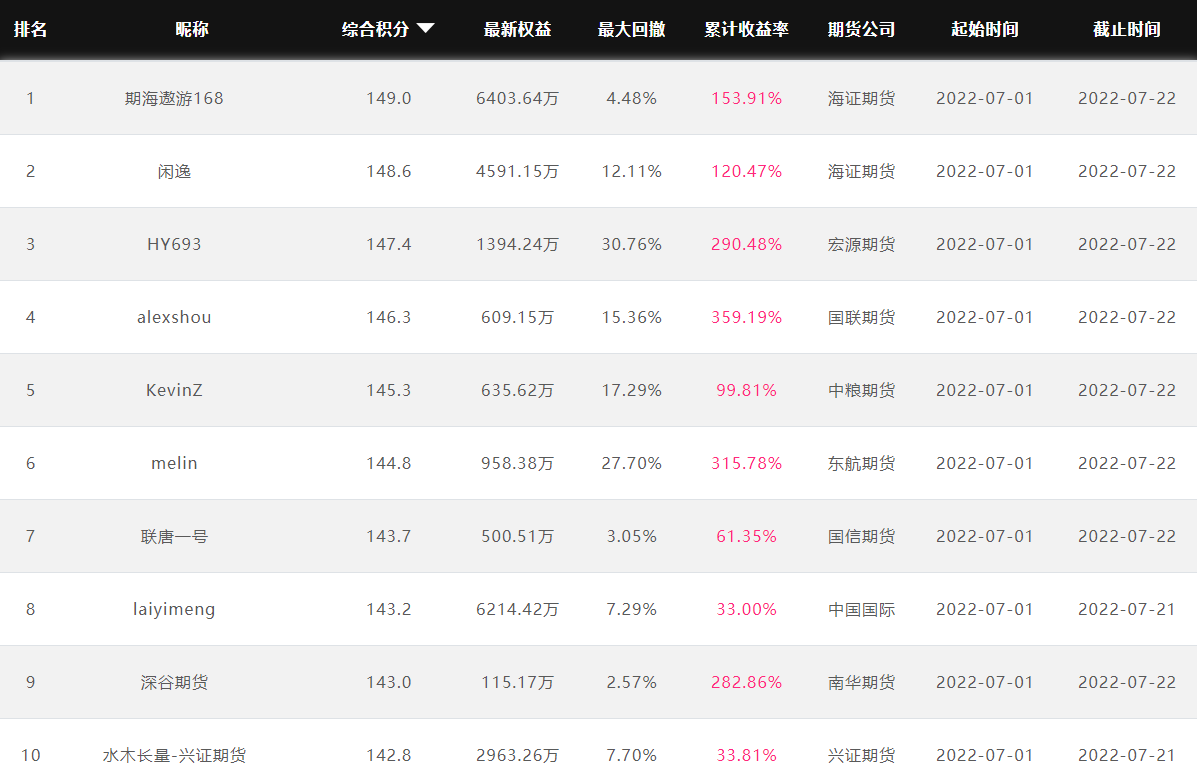The width and height of the screenshot is (1197, 784).
Task: Select drawdown 4.48%
Action: (631, 98)
